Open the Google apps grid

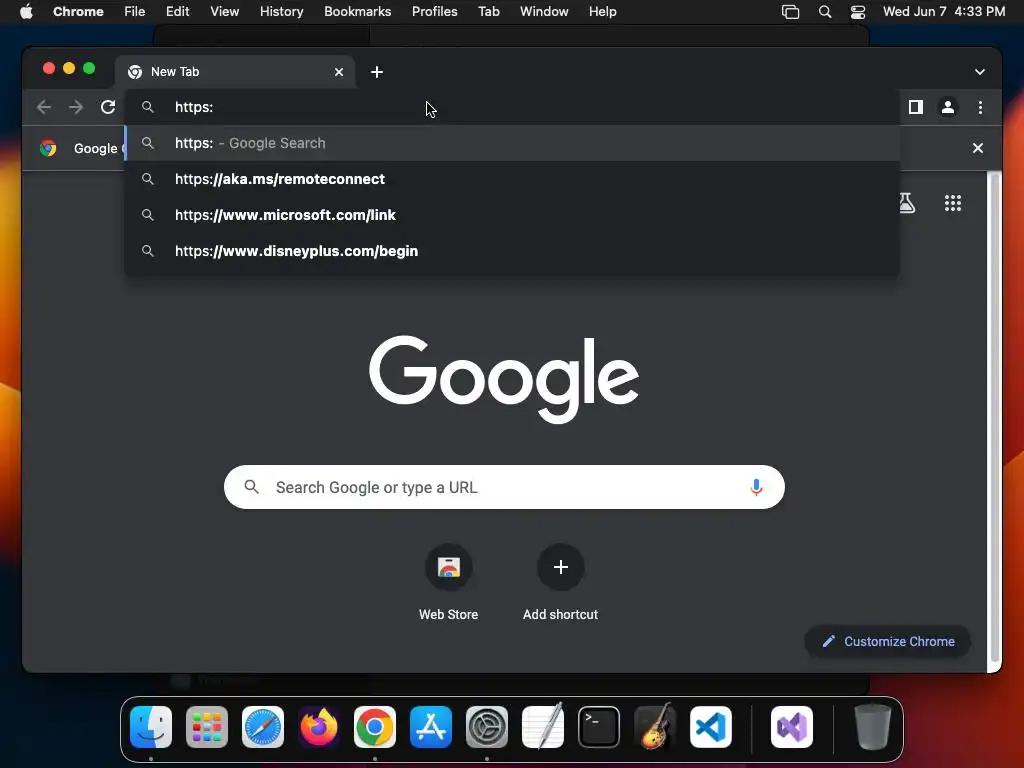pos(953,203)
